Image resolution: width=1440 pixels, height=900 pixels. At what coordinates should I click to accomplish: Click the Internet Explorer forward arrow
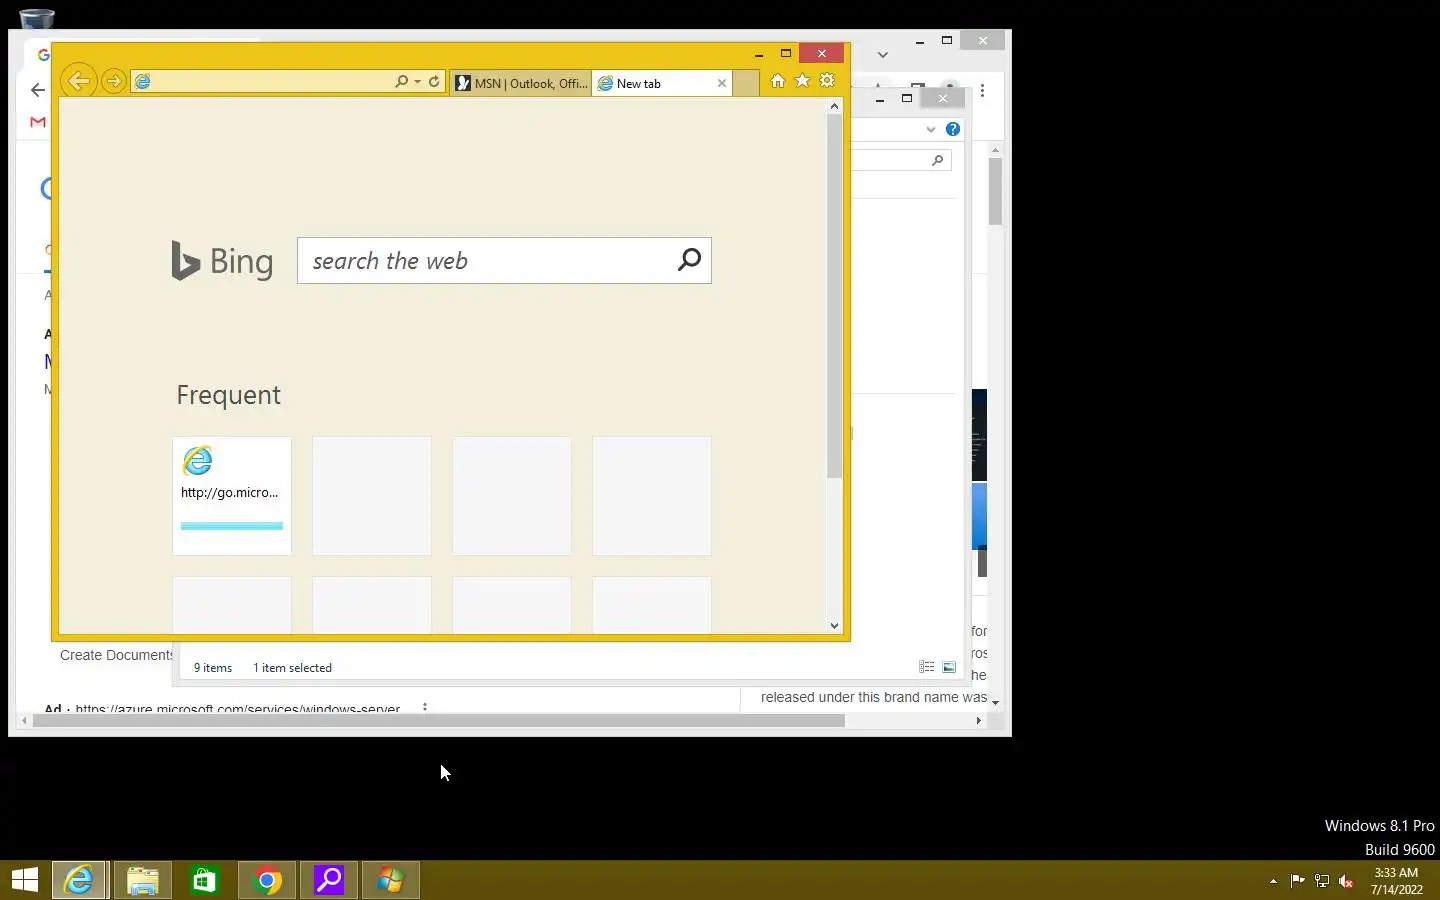point(114,81)
